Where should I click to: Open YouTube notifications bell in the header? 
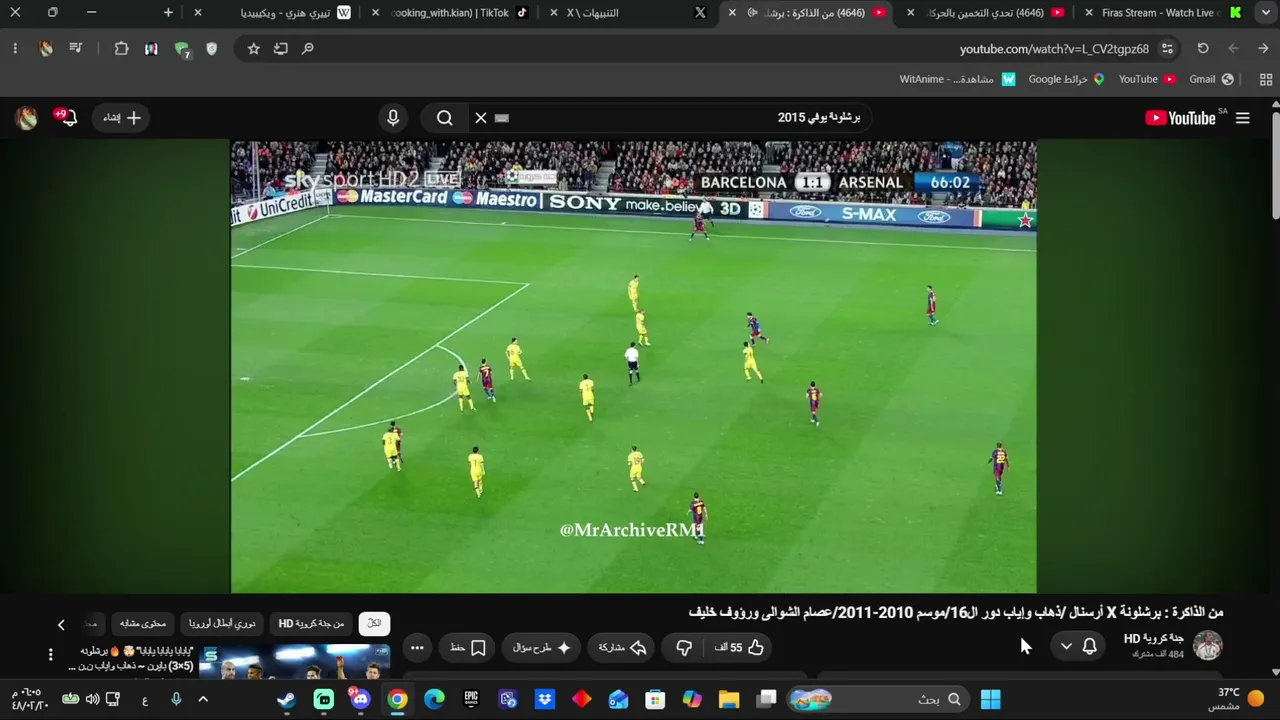67,118
